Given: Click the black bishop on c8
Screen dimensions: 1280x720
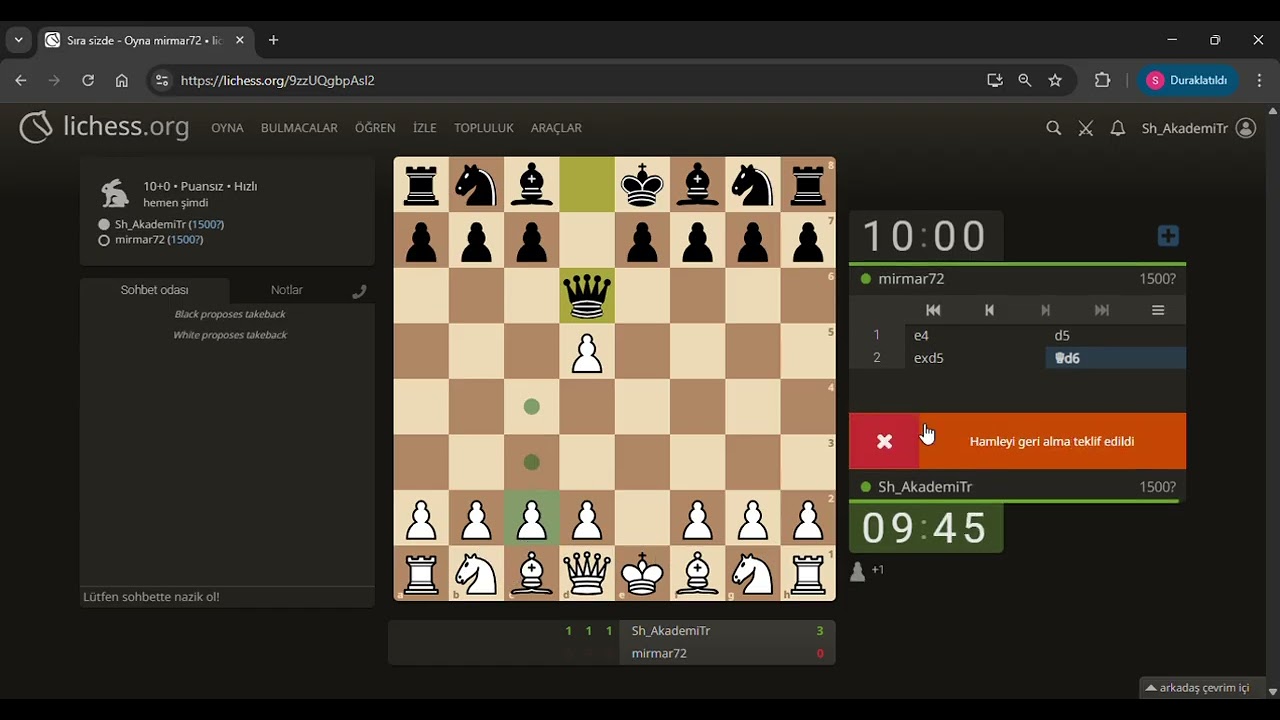Looking at the screenshot, I should pyautogui.click(x=532, y=185).
